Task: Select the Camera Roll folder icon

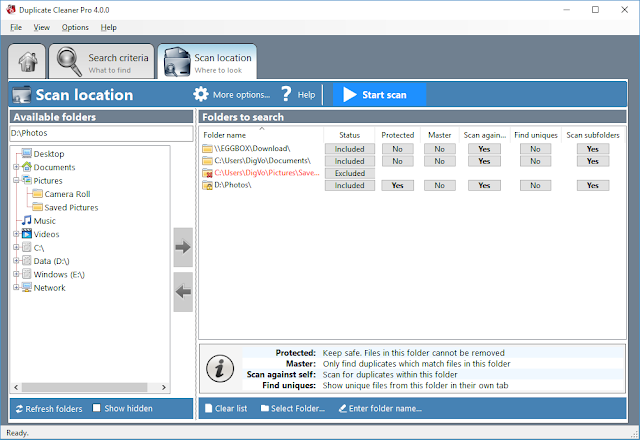Action: tap(38, 193)
